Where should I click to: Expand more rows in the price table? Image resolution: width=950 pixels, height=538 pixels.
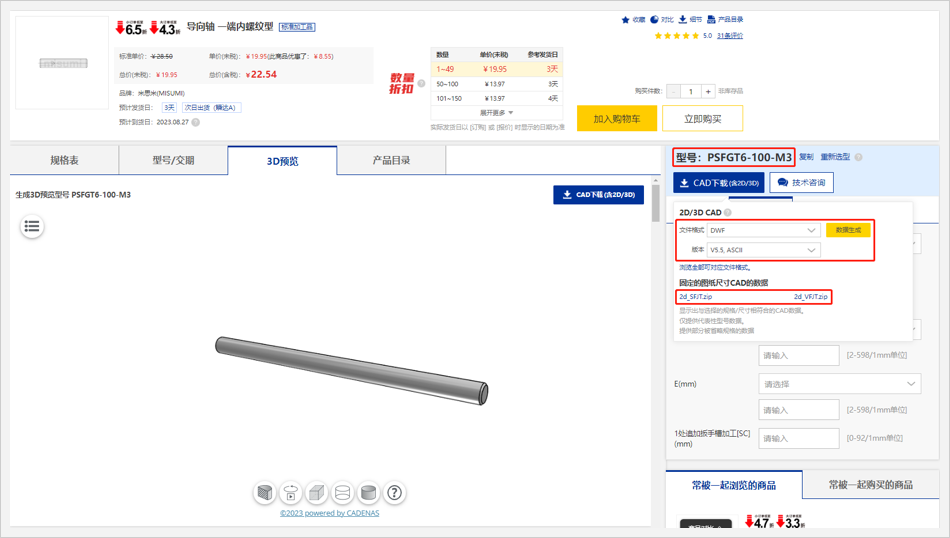pyautogui.click(x=497, y=113)
